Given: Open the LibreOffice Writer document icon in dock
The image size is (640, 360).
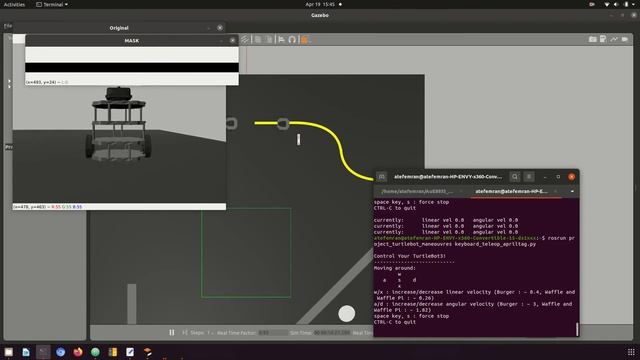Looking at the screenshot, I should (x=26, y=352).
